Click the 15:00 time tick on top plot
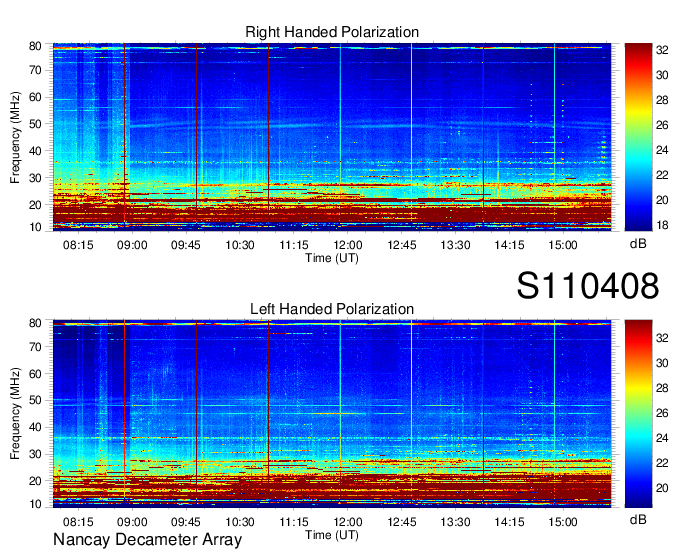The width and height of the screenshot is (680, 552). tap(562, 245)
